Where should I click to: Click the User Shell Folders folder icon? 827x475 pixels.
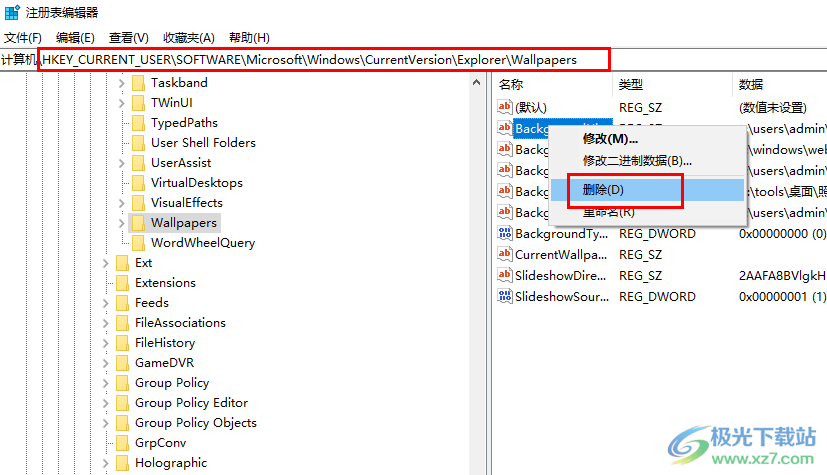[x=138, y=143]
